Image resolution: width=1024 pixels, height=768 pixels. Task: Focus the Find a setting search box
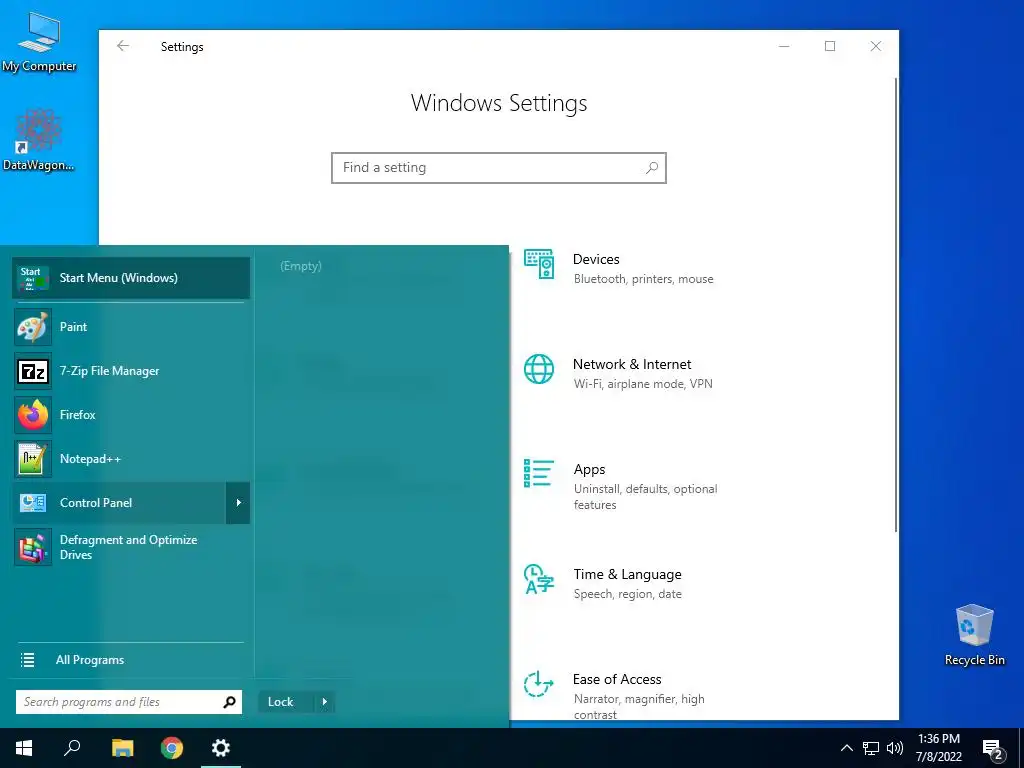(499, 168)
